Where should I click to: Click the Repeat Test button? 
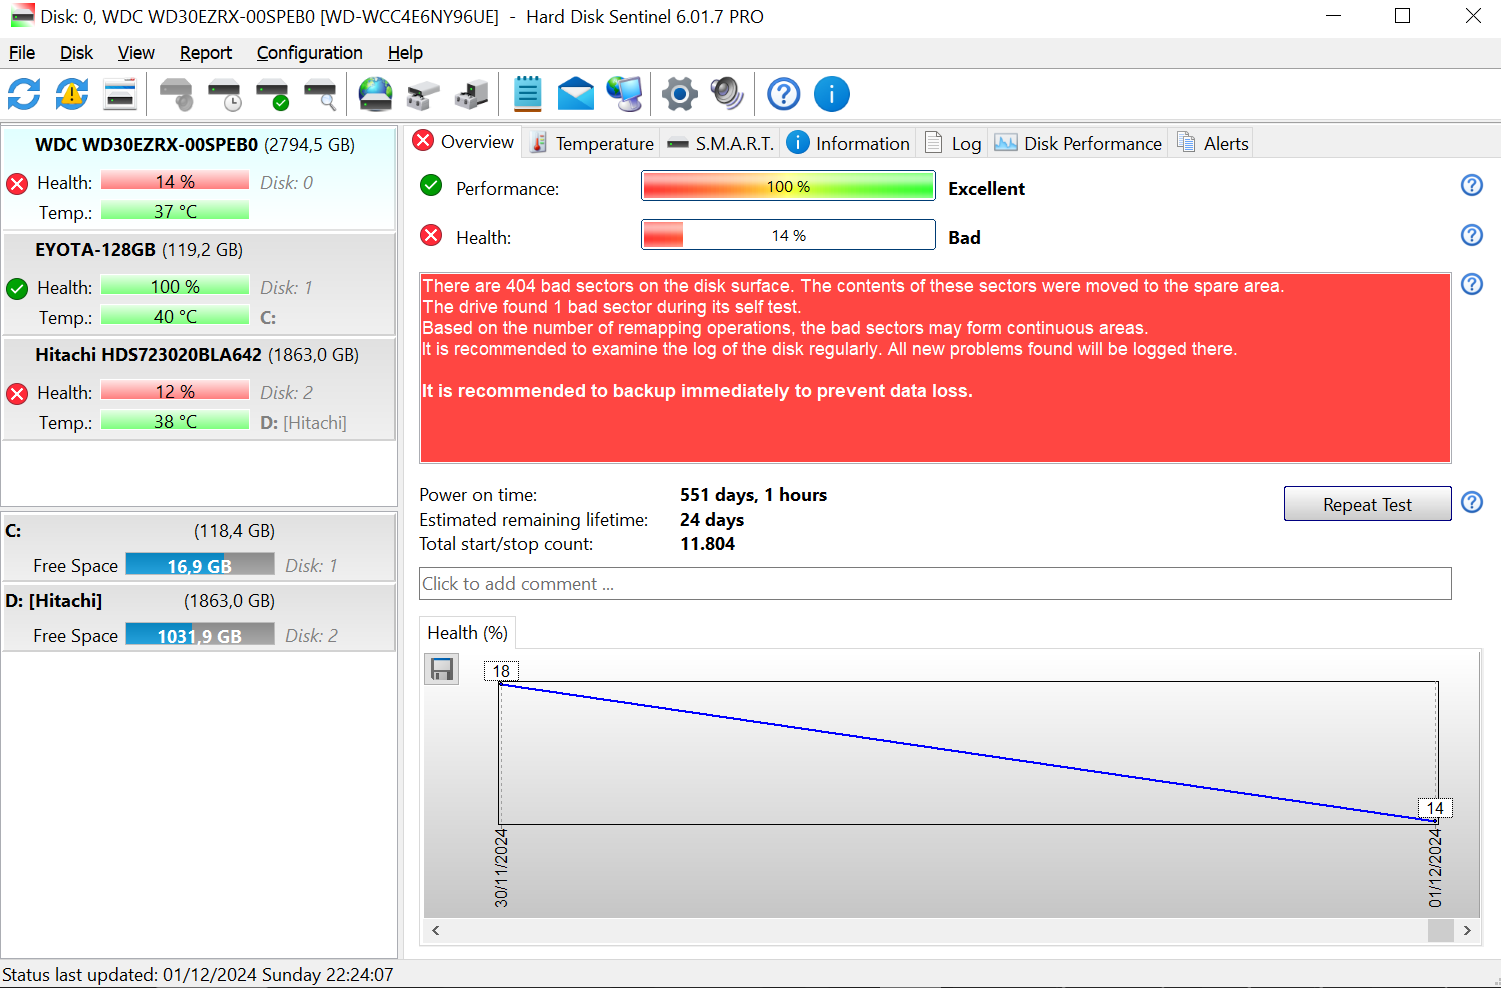pos(1367,504)
